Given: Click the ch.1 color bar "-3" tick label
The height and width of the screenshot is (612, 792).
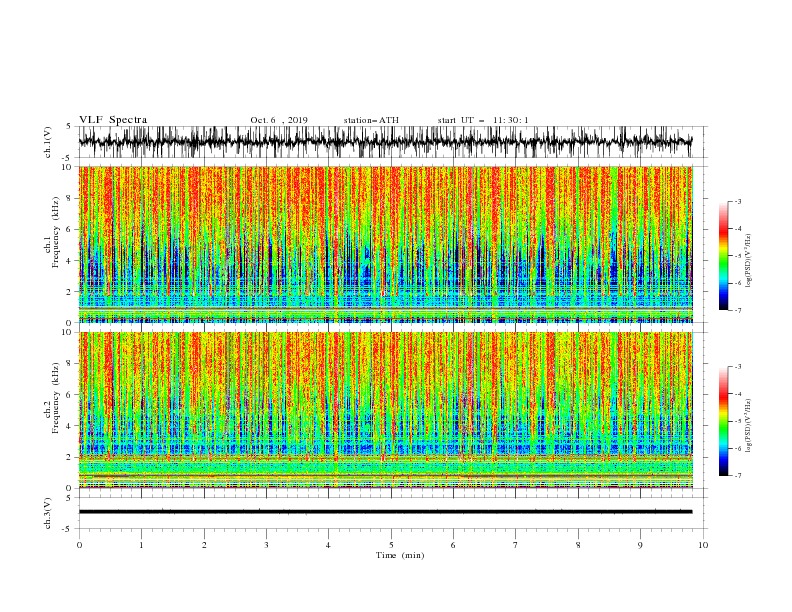Looking at the screenshot, I should tap(738, 201).
